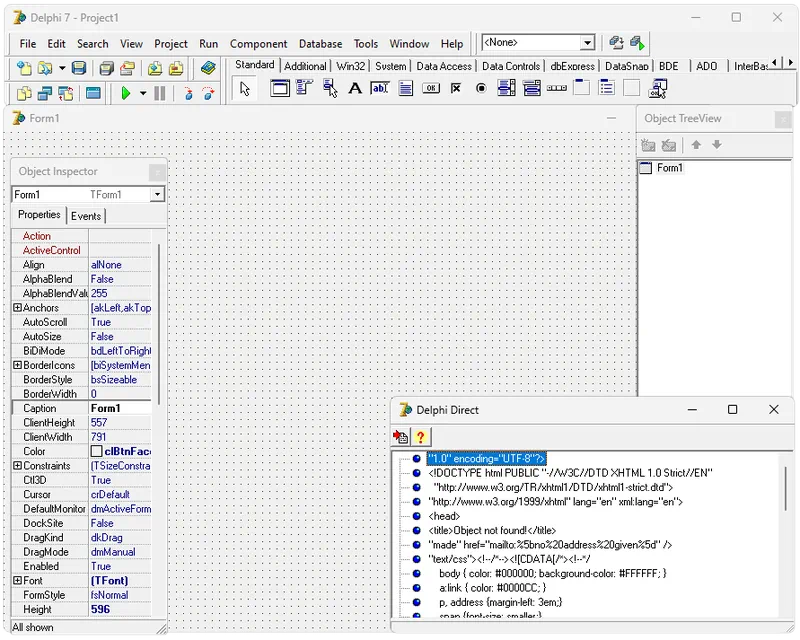This screenshot has height=640, width=800.
Task: Select the Memo component icon
Action: (x=406, y=88)
